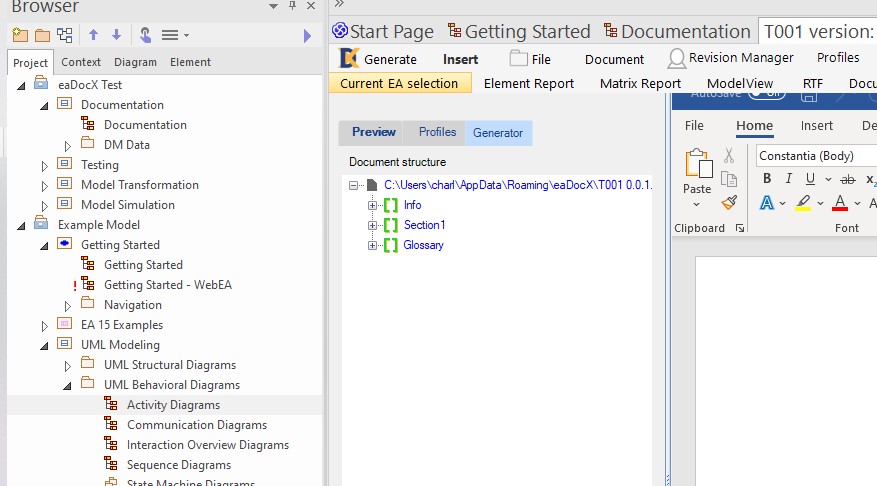
Task: Pin the Browser panel
Action: [x=293, y=6]
